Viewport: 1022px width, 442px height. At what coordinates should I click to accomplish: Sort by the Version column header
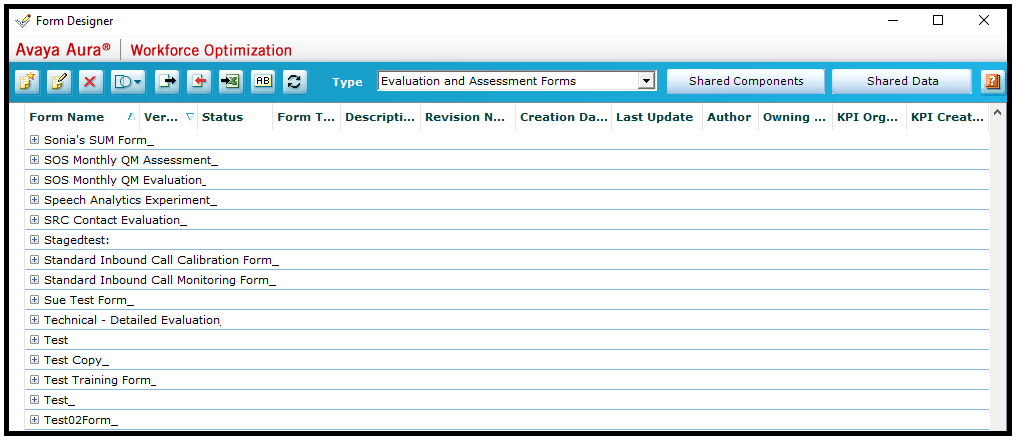(160, 117)
